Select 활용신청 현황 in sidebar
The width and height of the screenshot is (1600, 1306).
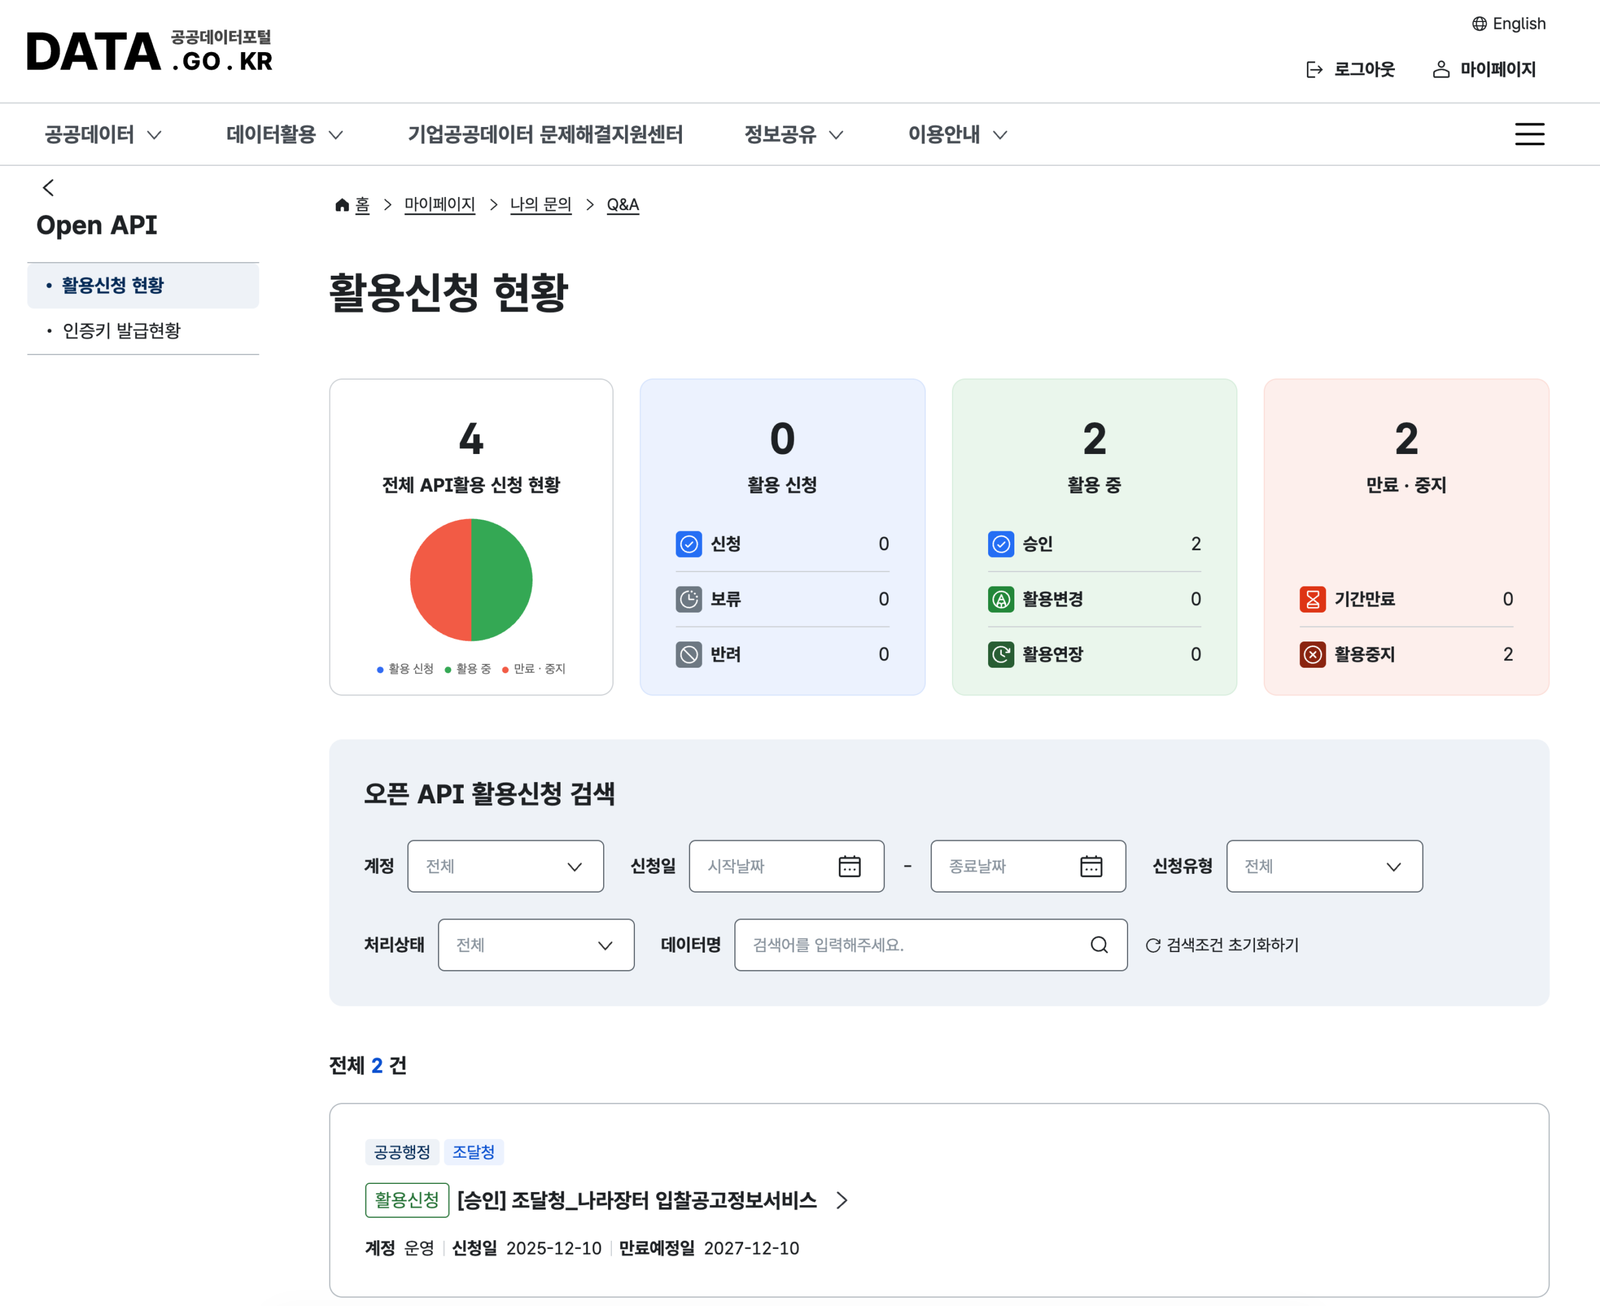[143, 286]
